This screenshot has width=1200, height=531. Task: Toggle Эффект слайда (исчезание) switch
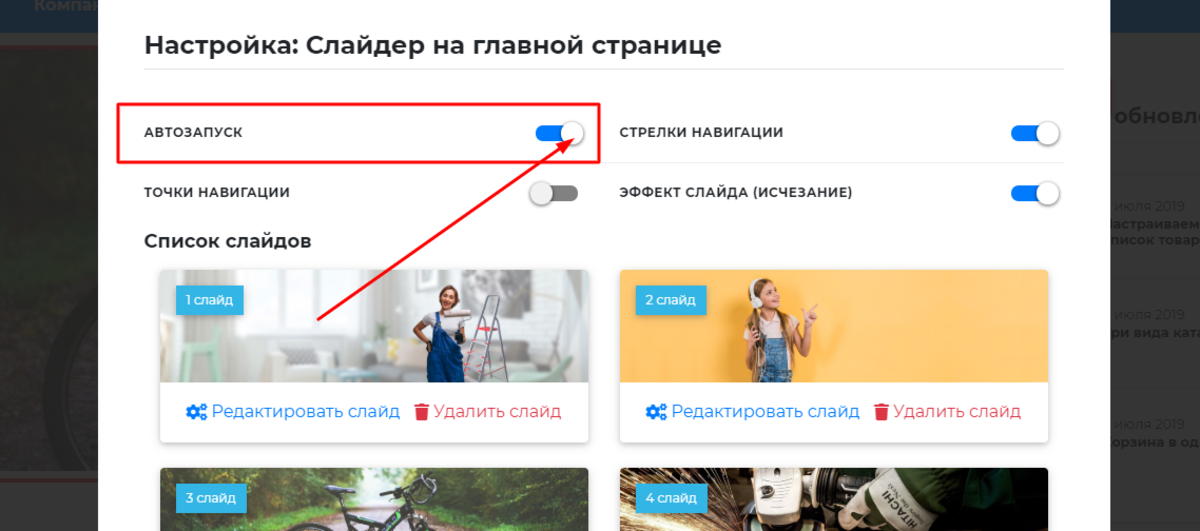(x=1035, y=193)
